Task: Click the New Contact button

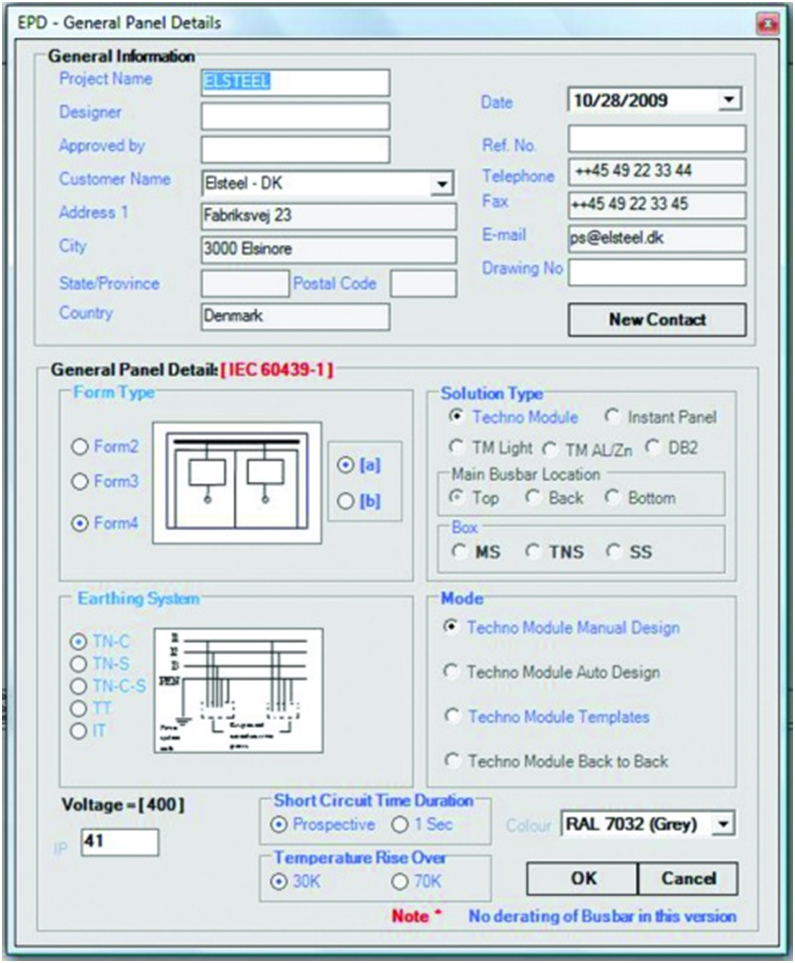Action: 657,319
